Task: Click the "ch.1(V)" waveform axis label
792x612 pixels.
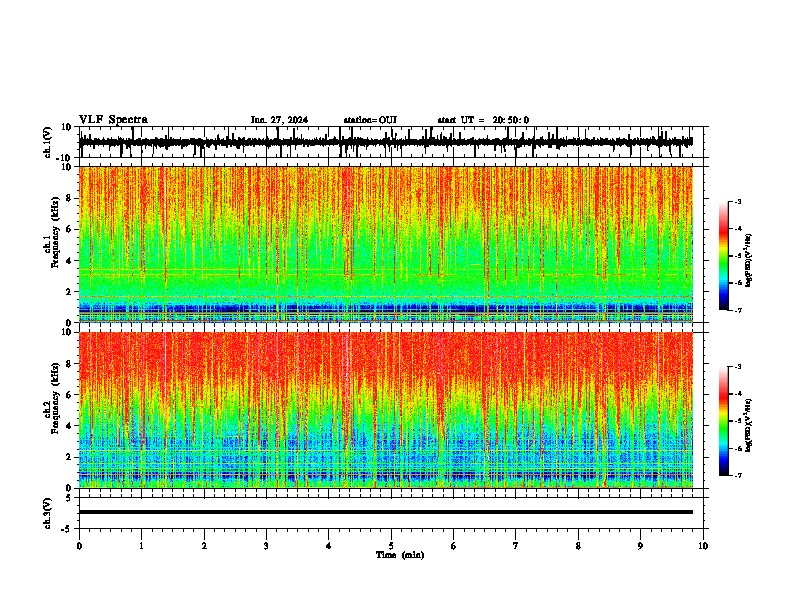Action: point(48,142)
